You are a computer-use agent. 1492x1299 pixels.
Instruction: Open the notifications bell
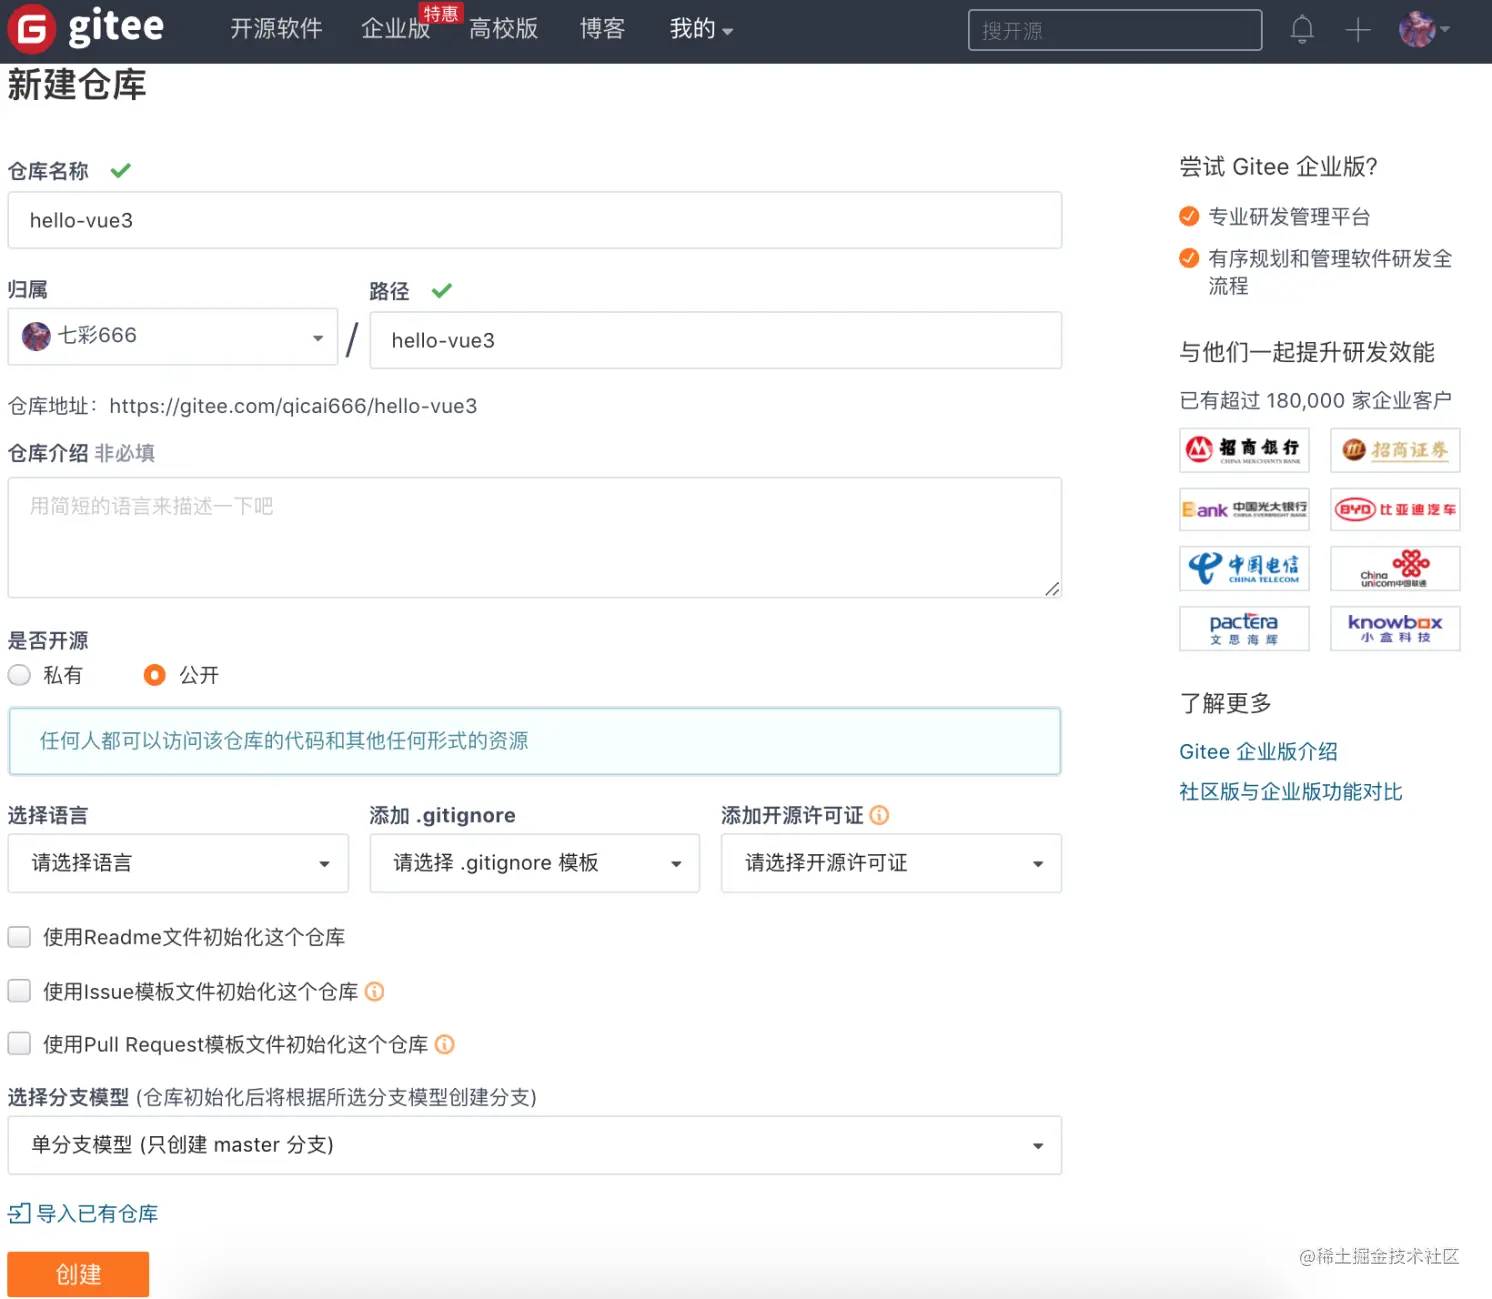1302,30
